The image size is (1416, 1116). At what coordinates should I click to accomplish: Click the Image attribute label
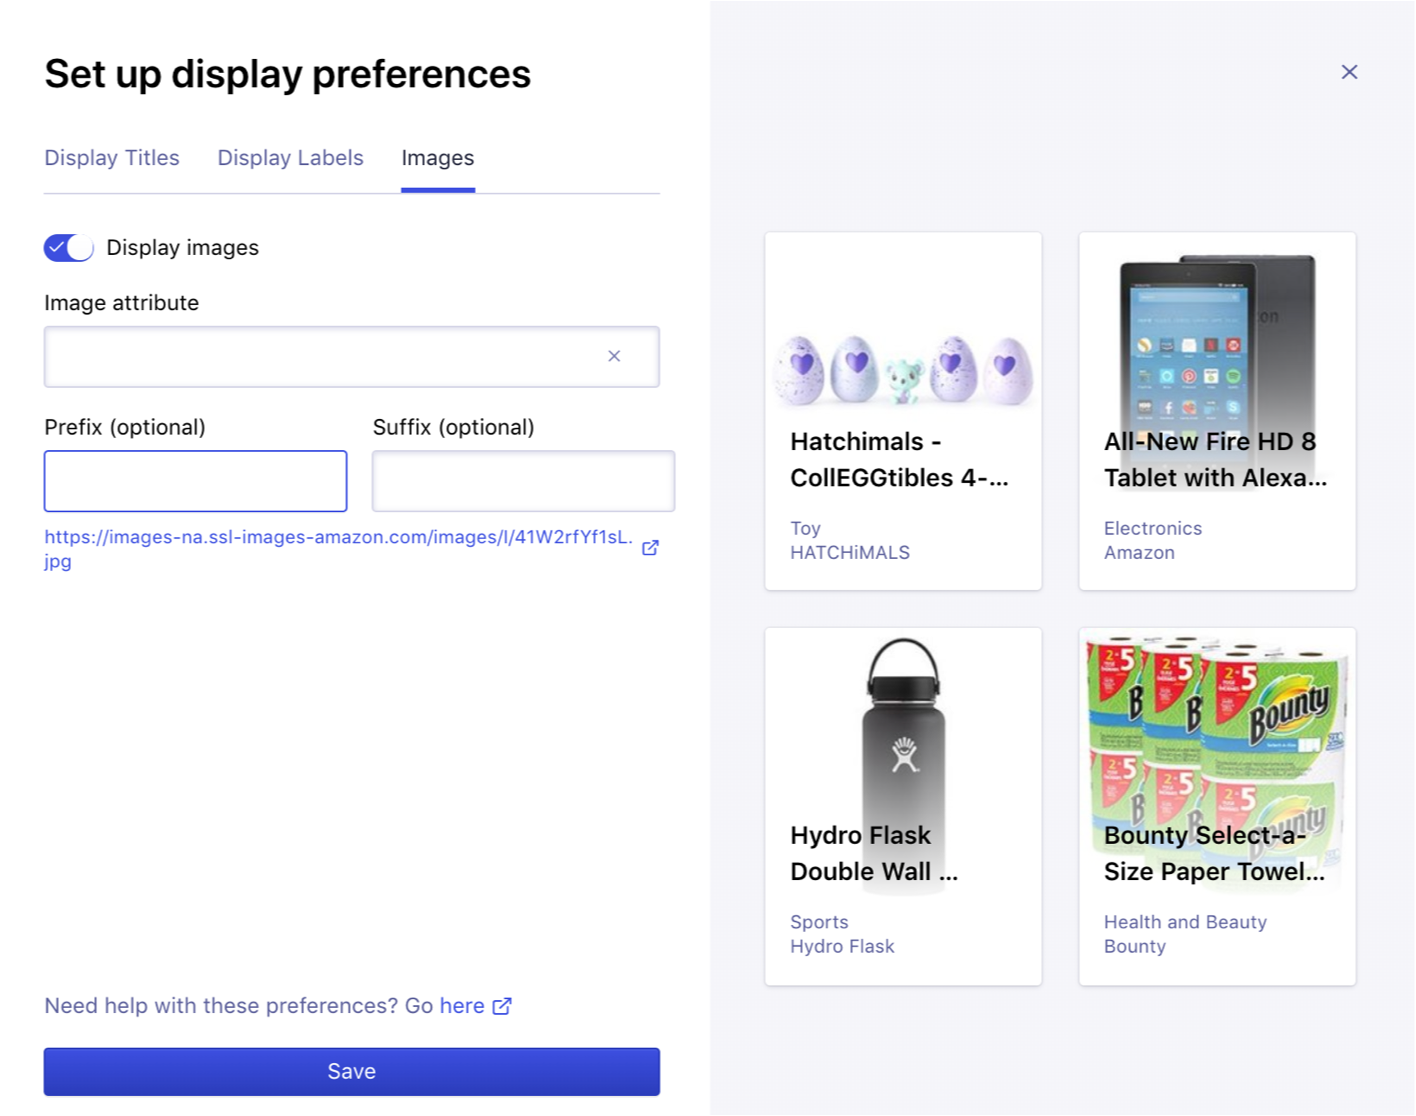coord(121,303)
